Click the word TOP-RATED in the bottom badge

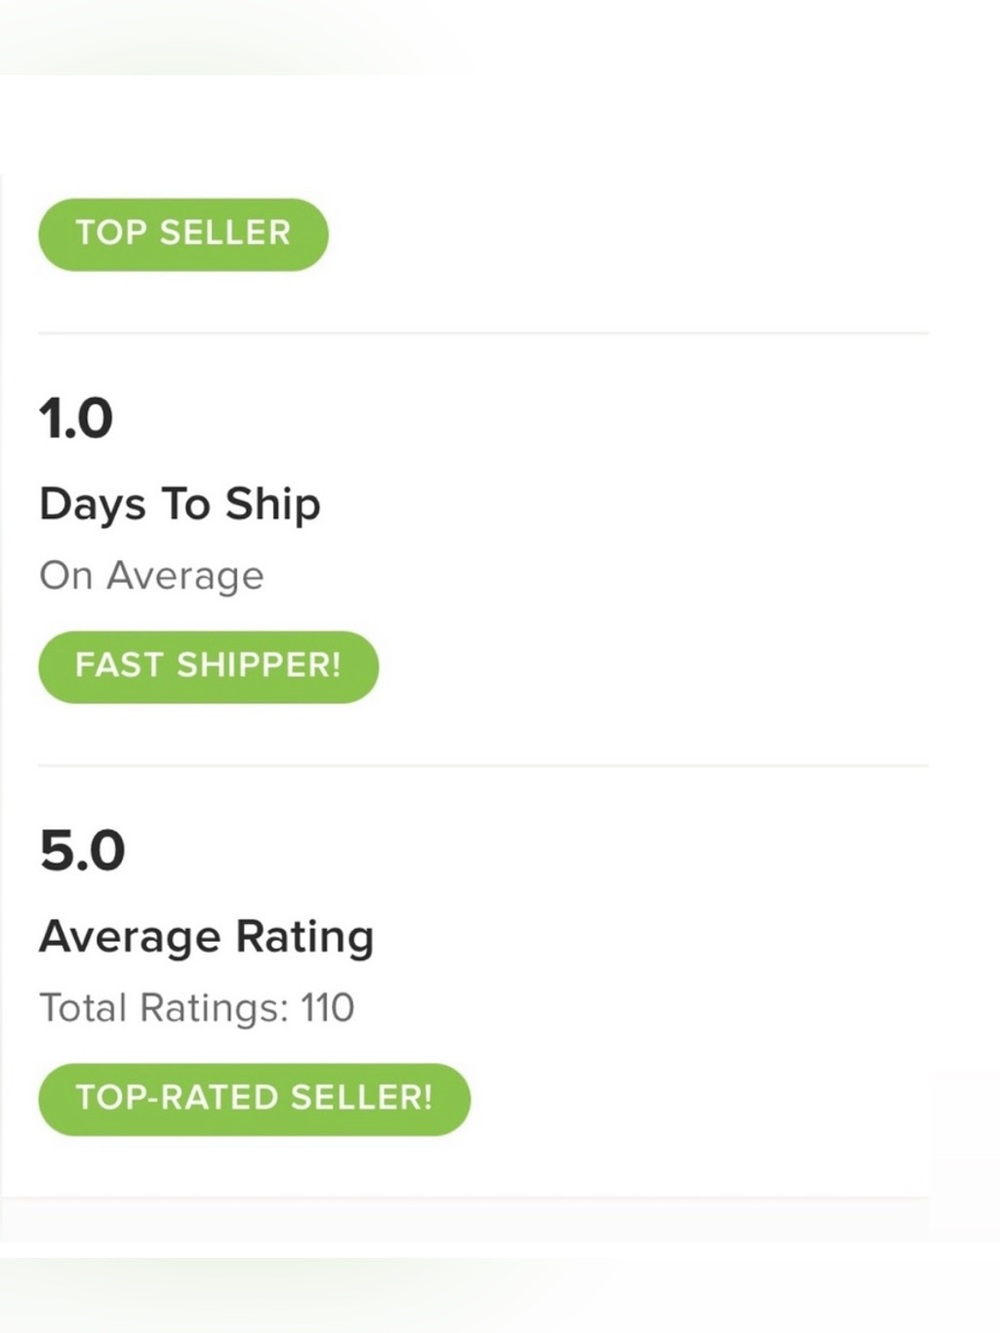[177, 1098]
